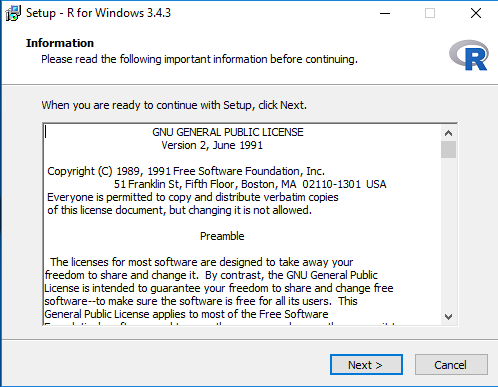Click the setup installer icon in title bar
The image size is (498, 387).
(x=13, y=13)
